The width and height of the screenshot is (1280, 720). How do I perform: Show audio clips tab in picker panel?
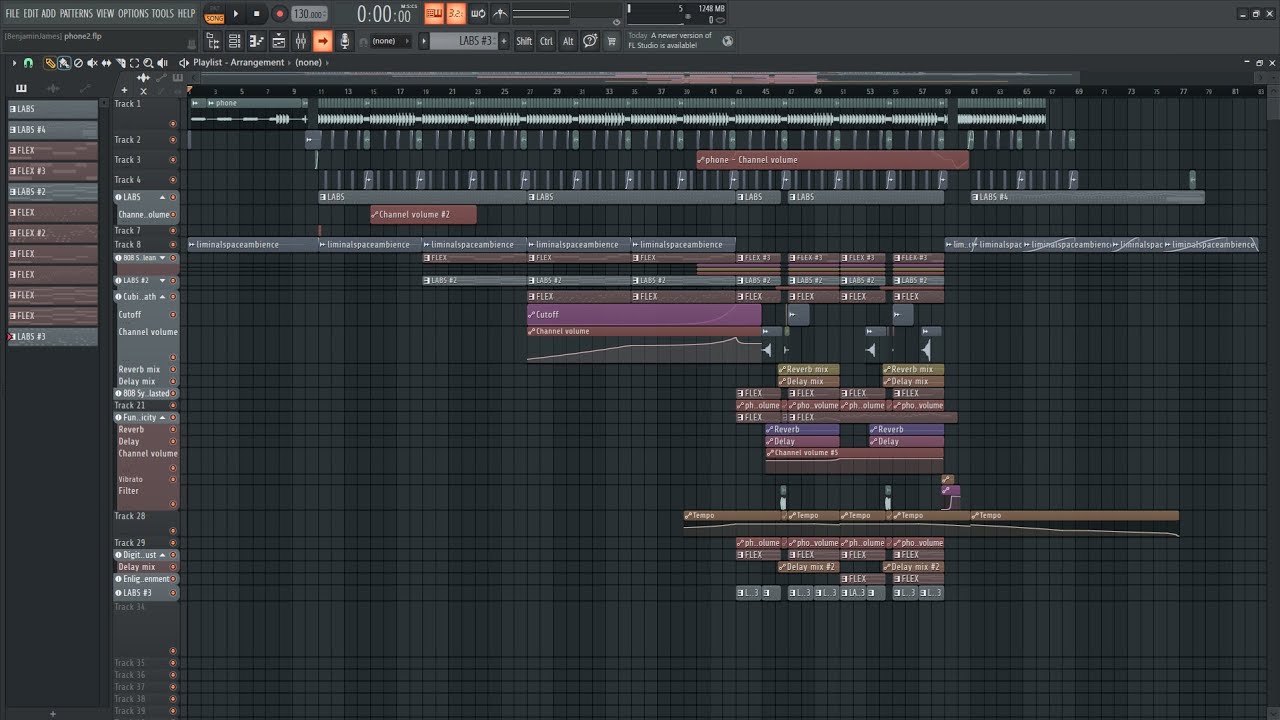pos(53,88)
